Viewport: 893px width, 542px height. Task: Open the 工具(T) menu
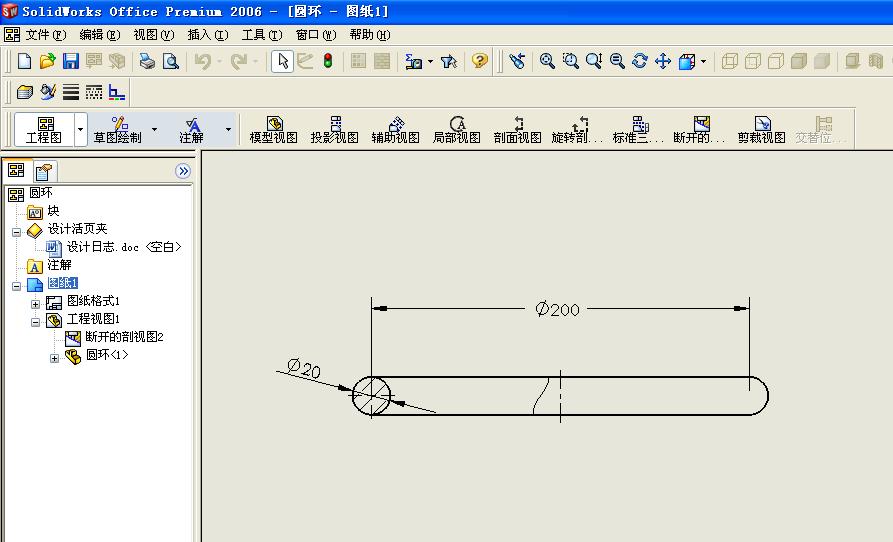click(262, 35)
